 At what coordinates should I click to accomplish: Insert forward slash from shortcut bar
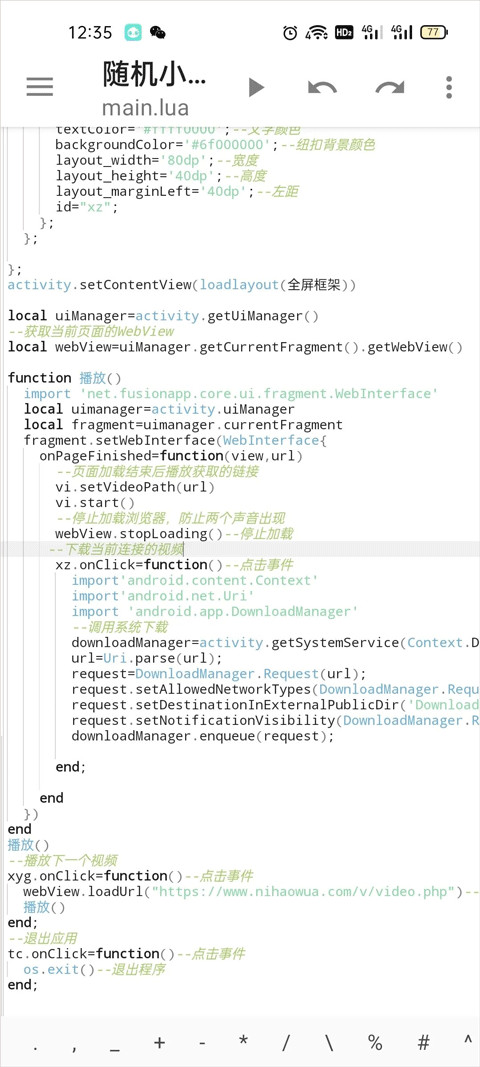pos(287,1042)
